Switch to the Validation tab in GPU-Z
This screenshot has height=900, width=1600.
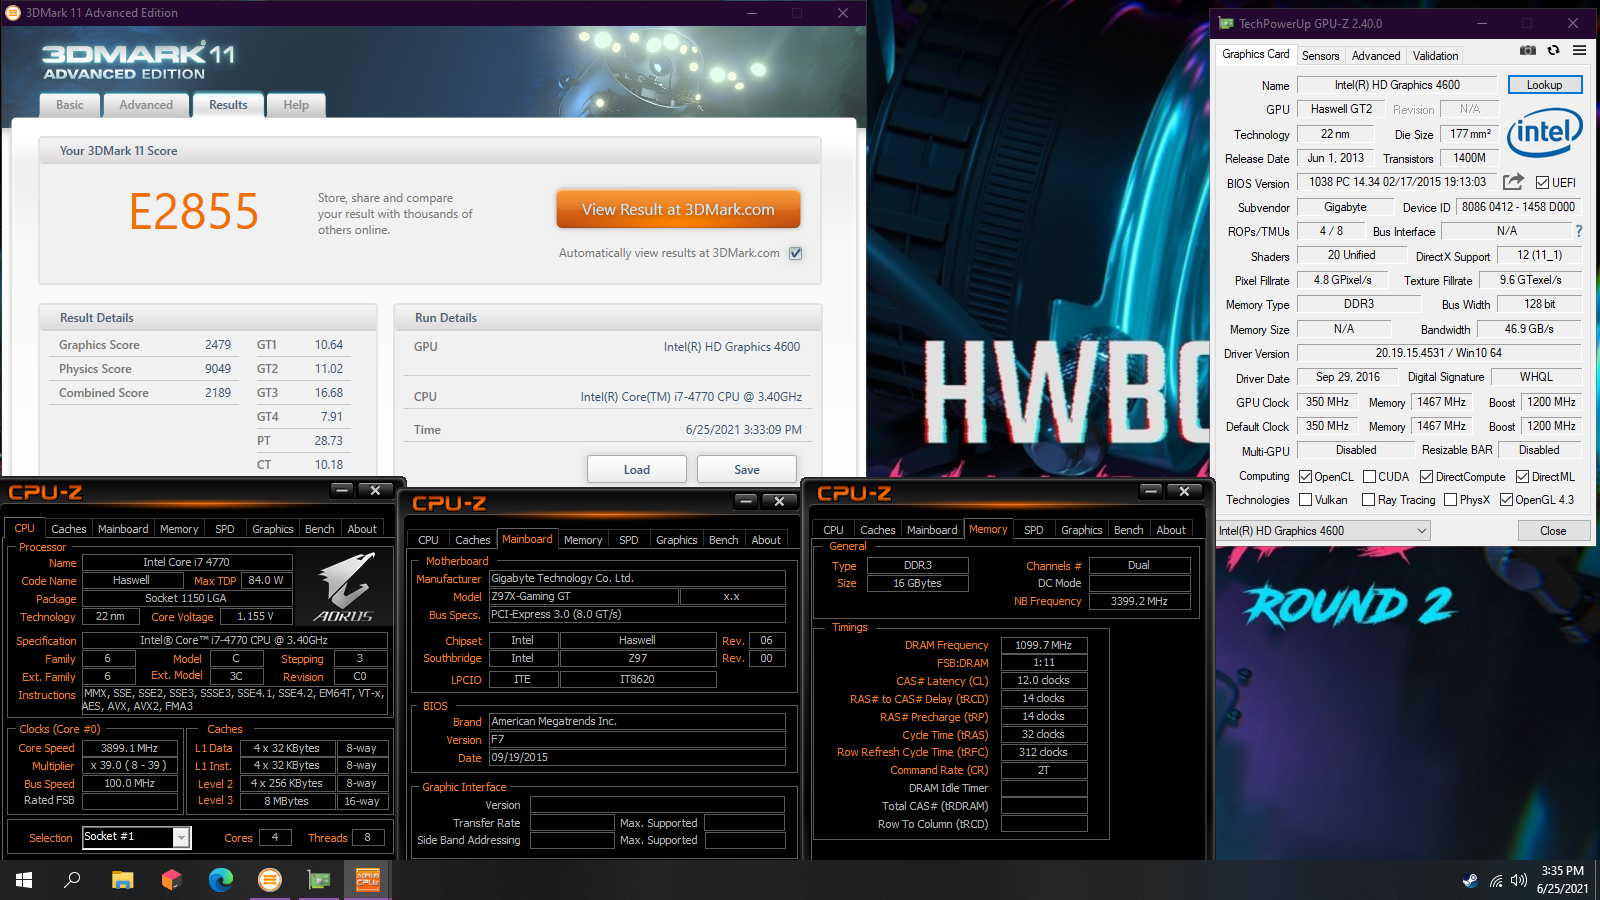1435,56
